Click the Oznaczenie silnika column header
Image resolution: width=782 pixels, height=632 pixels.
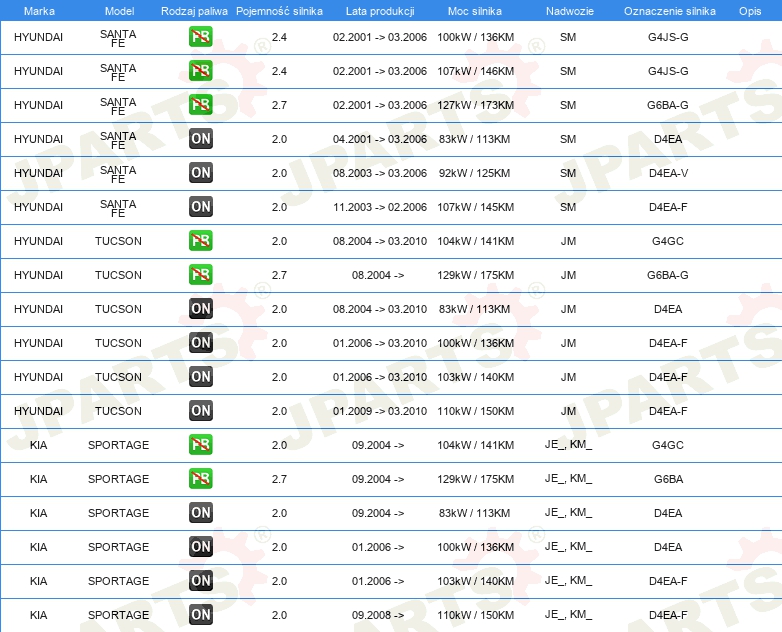pyautogui.click(x=669, y=11)
